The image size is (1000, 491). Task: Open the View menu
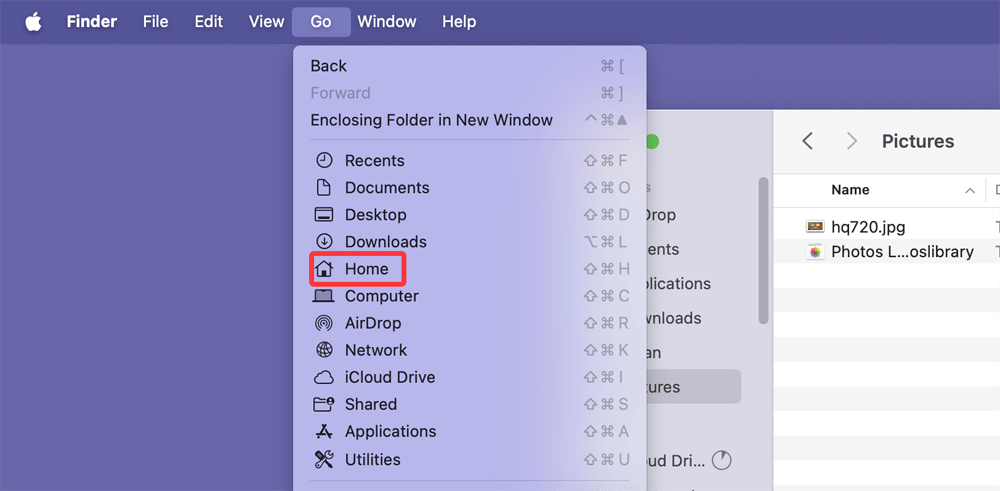click(266, 22)
